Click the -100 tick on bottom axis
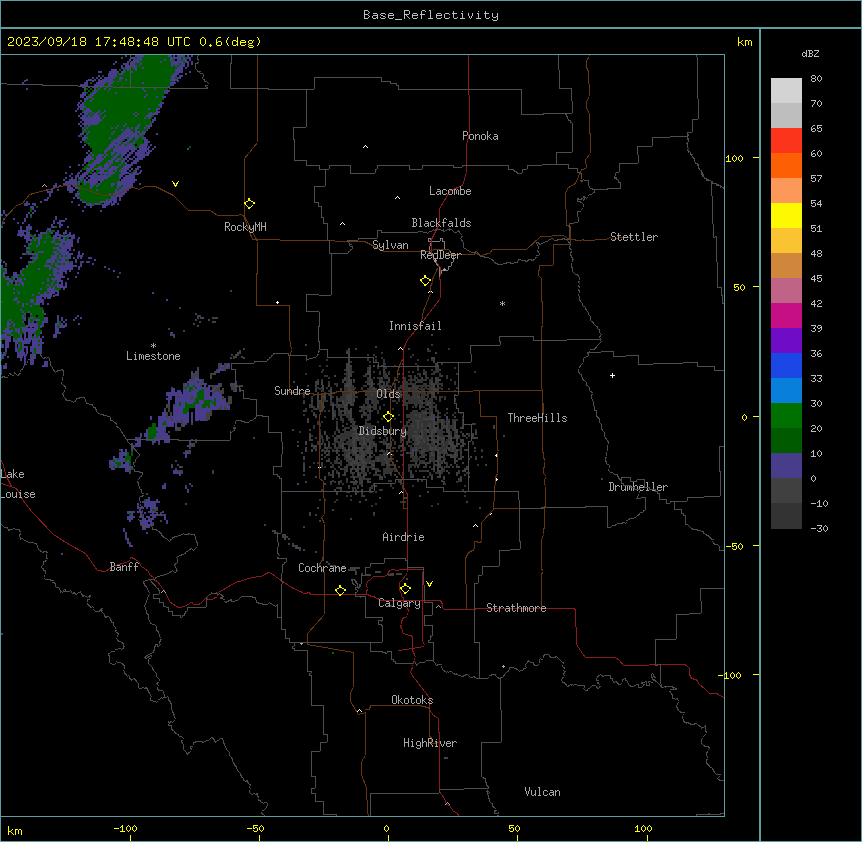This screenshot has height=842, width=862. (125, 828)
